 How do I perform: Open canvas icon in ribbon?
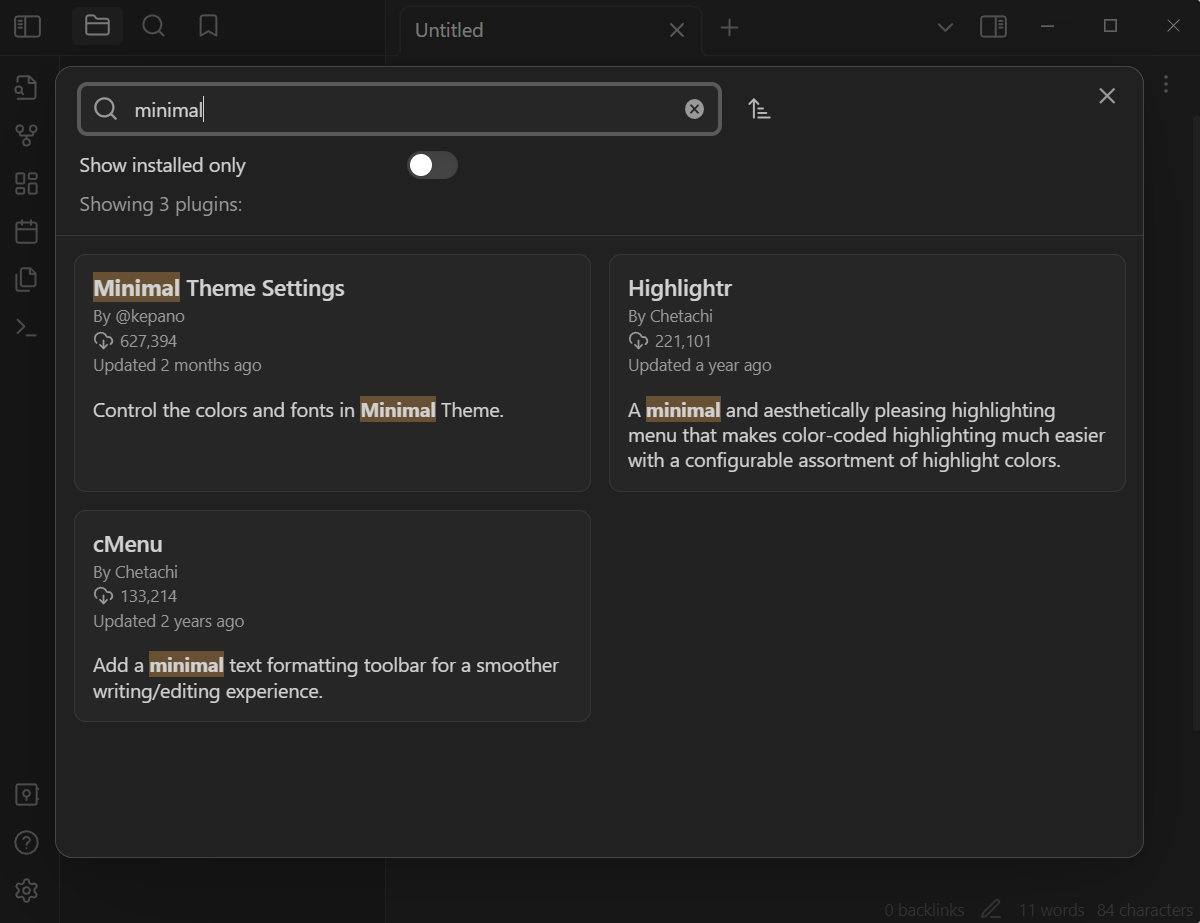coord(26,183)
